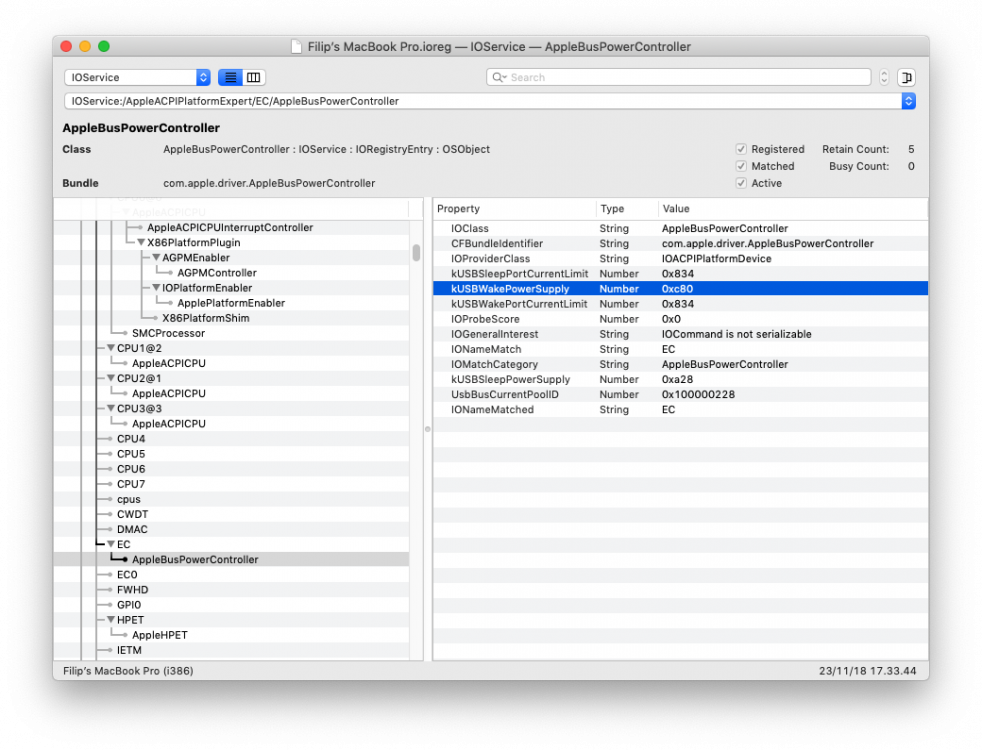
Task: Sort by the Property column header
Action: coord(514,208)
